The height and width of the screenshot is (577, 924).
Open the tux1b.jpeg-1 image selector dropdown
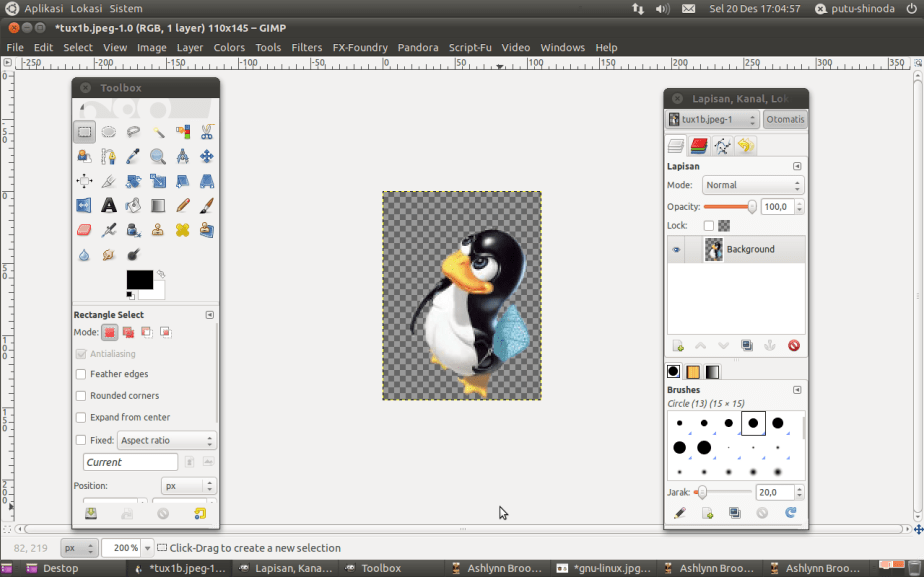(x=712, y=120)
